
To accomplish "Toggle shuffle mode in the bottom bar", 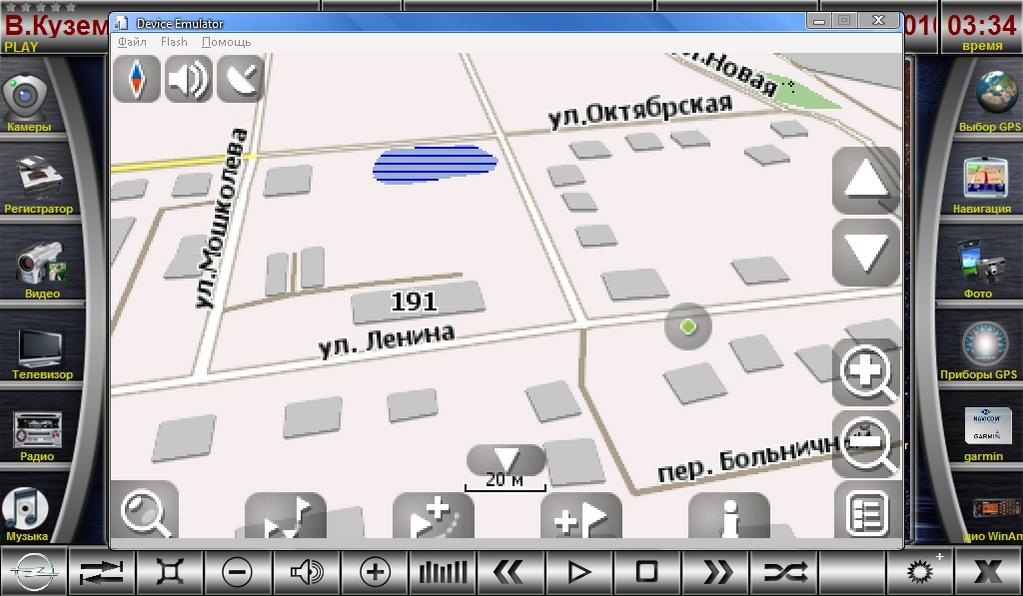I will pos(783,572).
